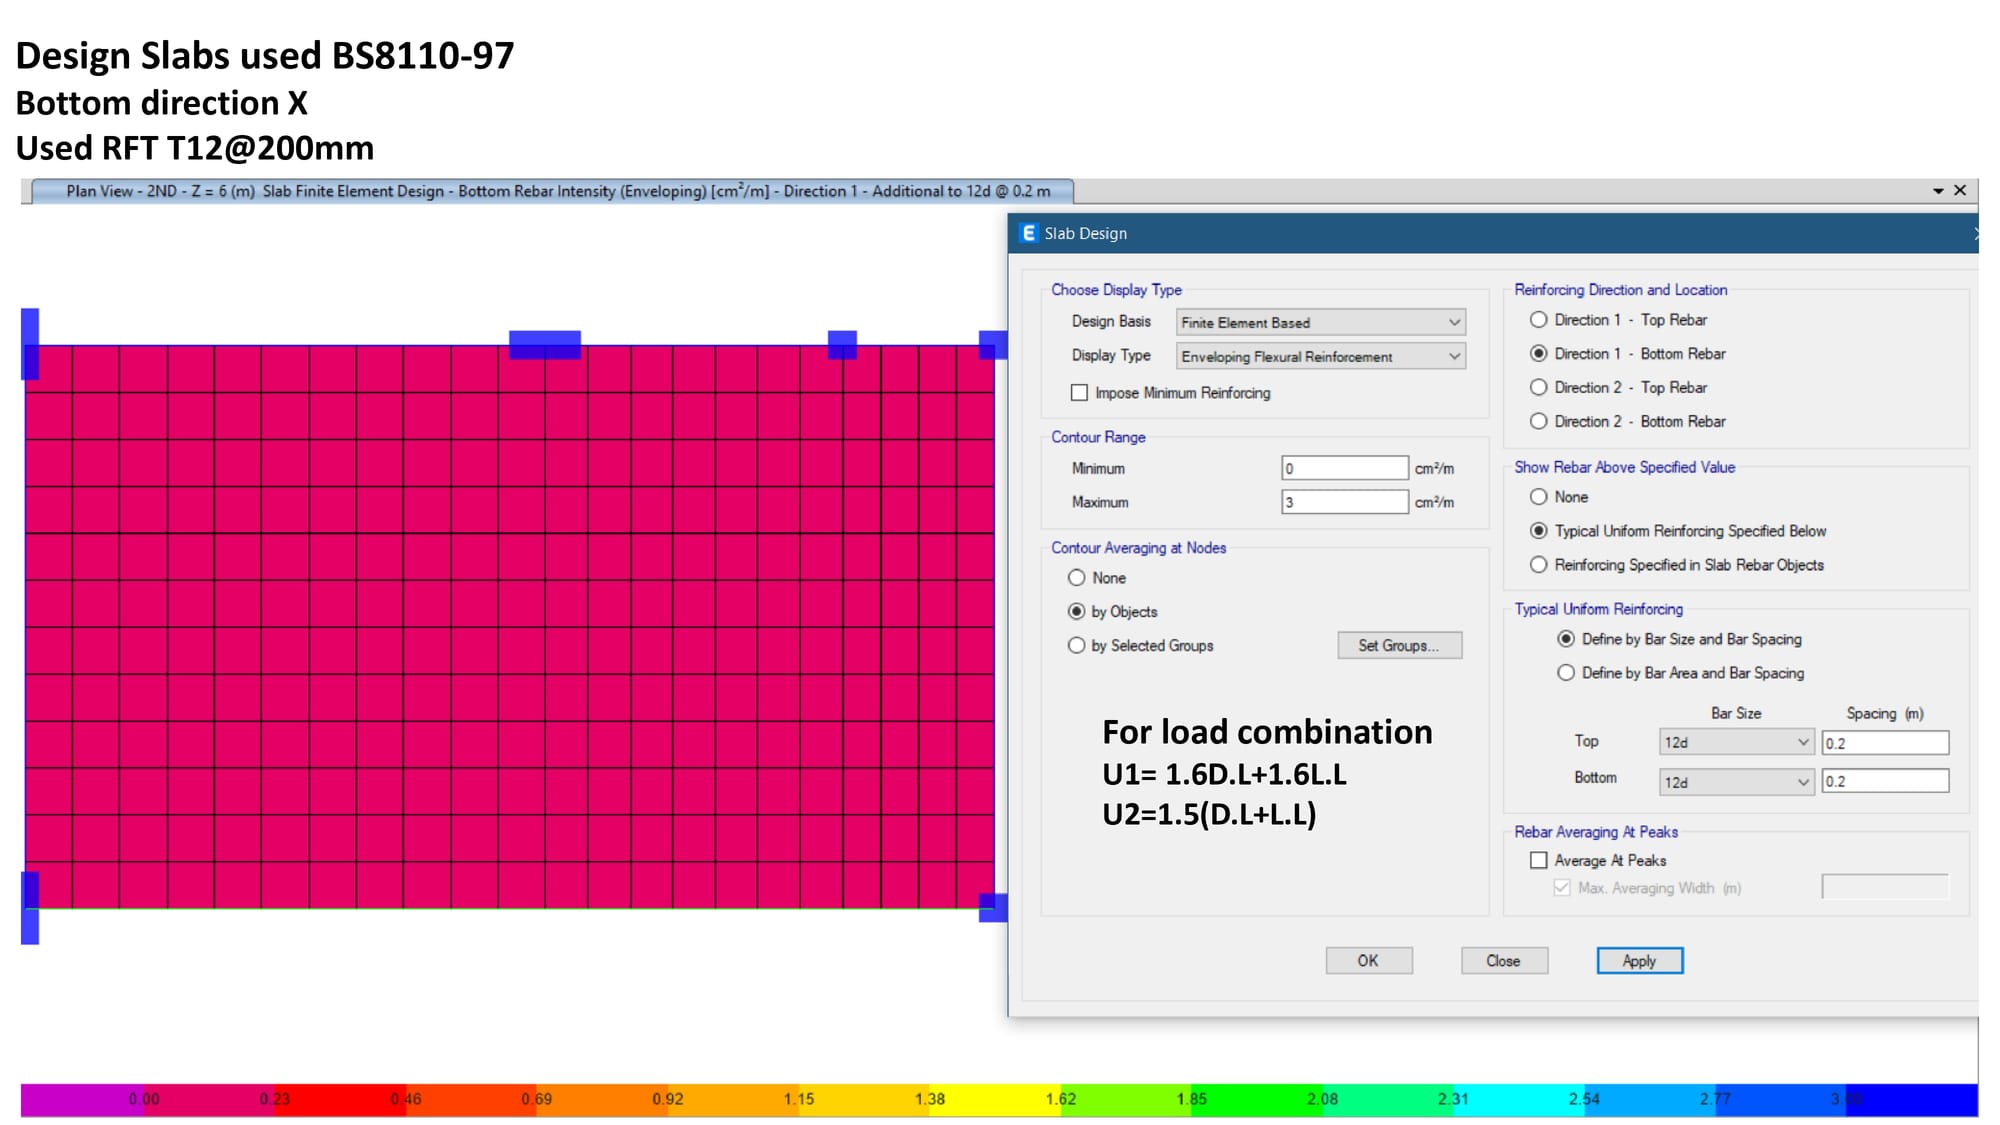The image size is (2000, 1125).
Task: Click the Bottom spacing input field
Action: point(1884,782)
